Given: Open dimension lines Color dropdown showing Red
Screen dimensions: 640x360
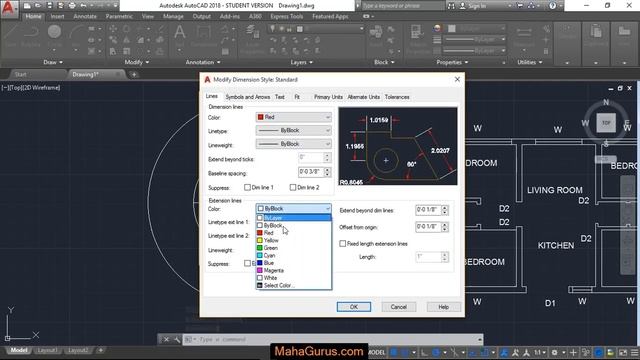Looking at the screenshot, I should (x=293, y=117).
